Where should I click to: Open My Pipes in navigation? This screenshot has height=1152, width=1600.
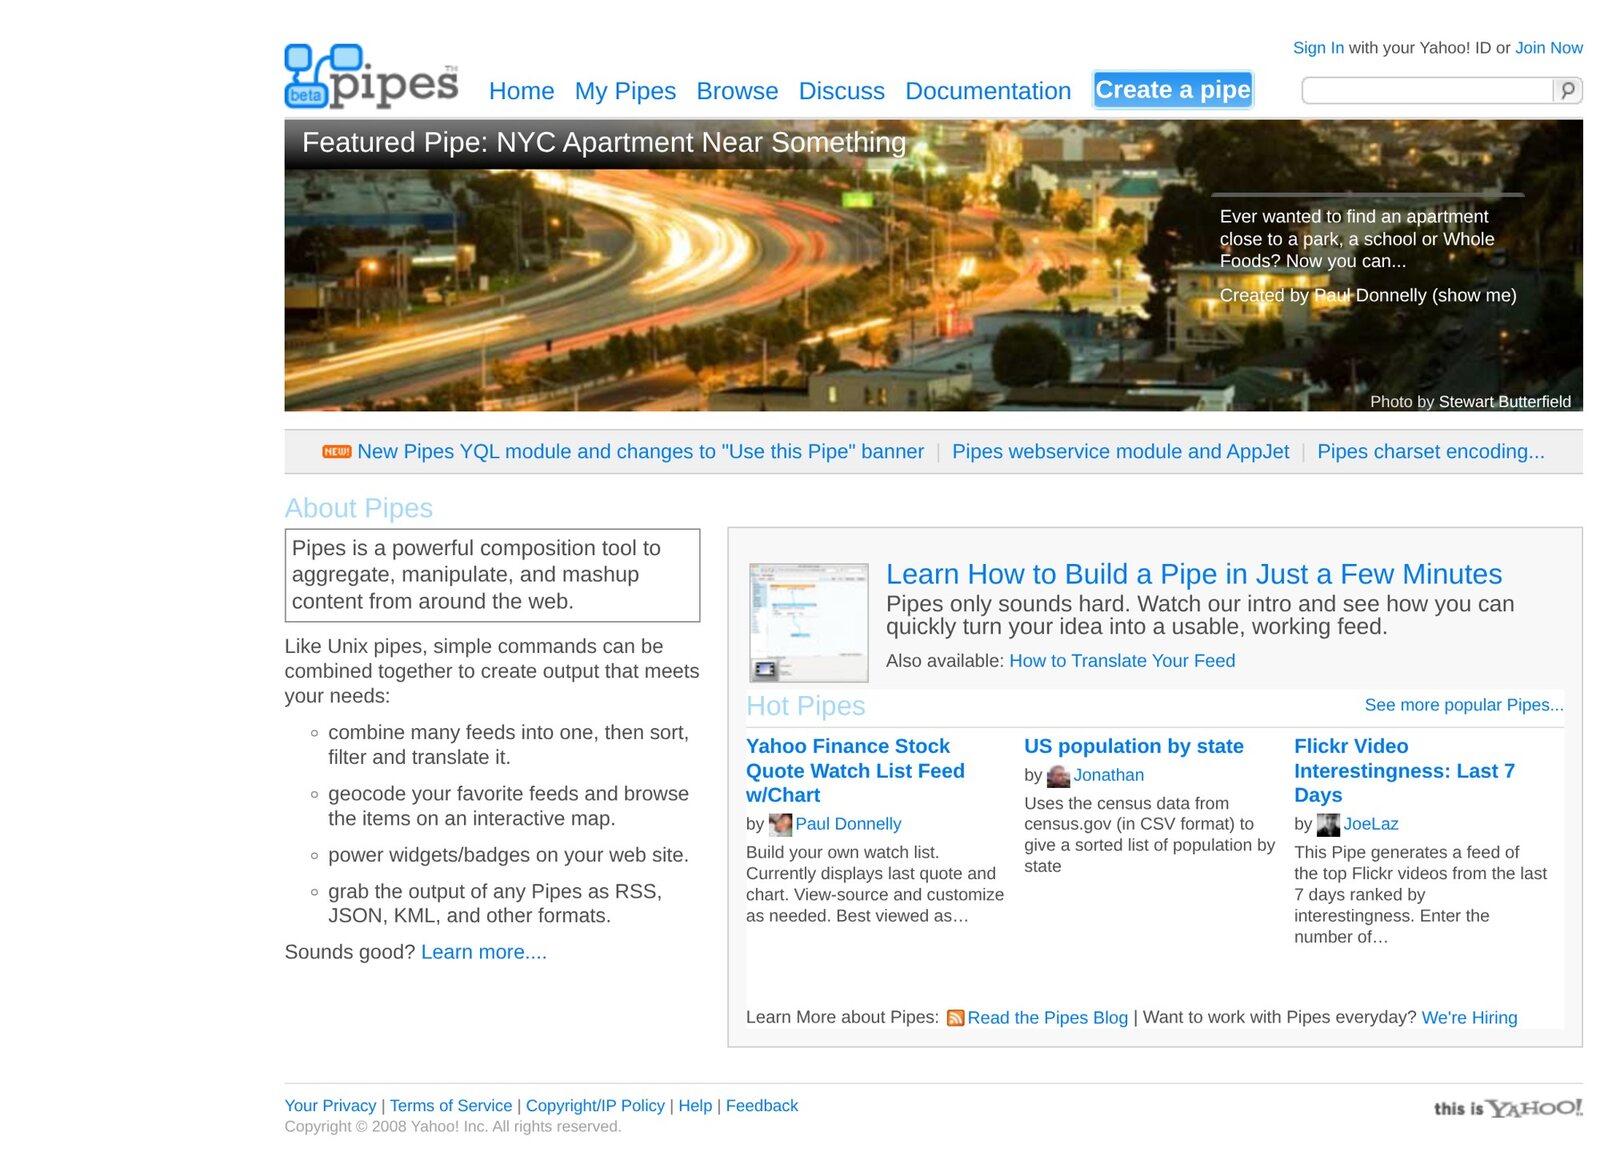click(625, 91)
